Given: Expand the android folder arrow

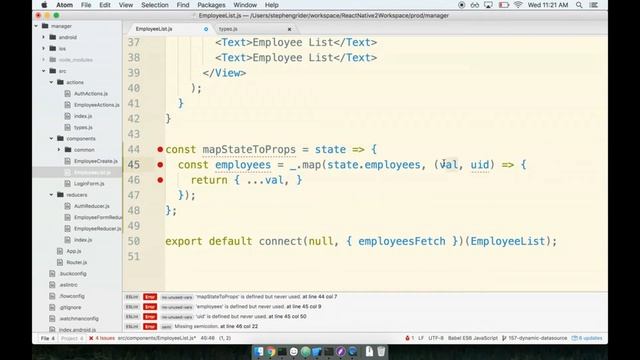Looking at the screenshot, I should 44,37.
